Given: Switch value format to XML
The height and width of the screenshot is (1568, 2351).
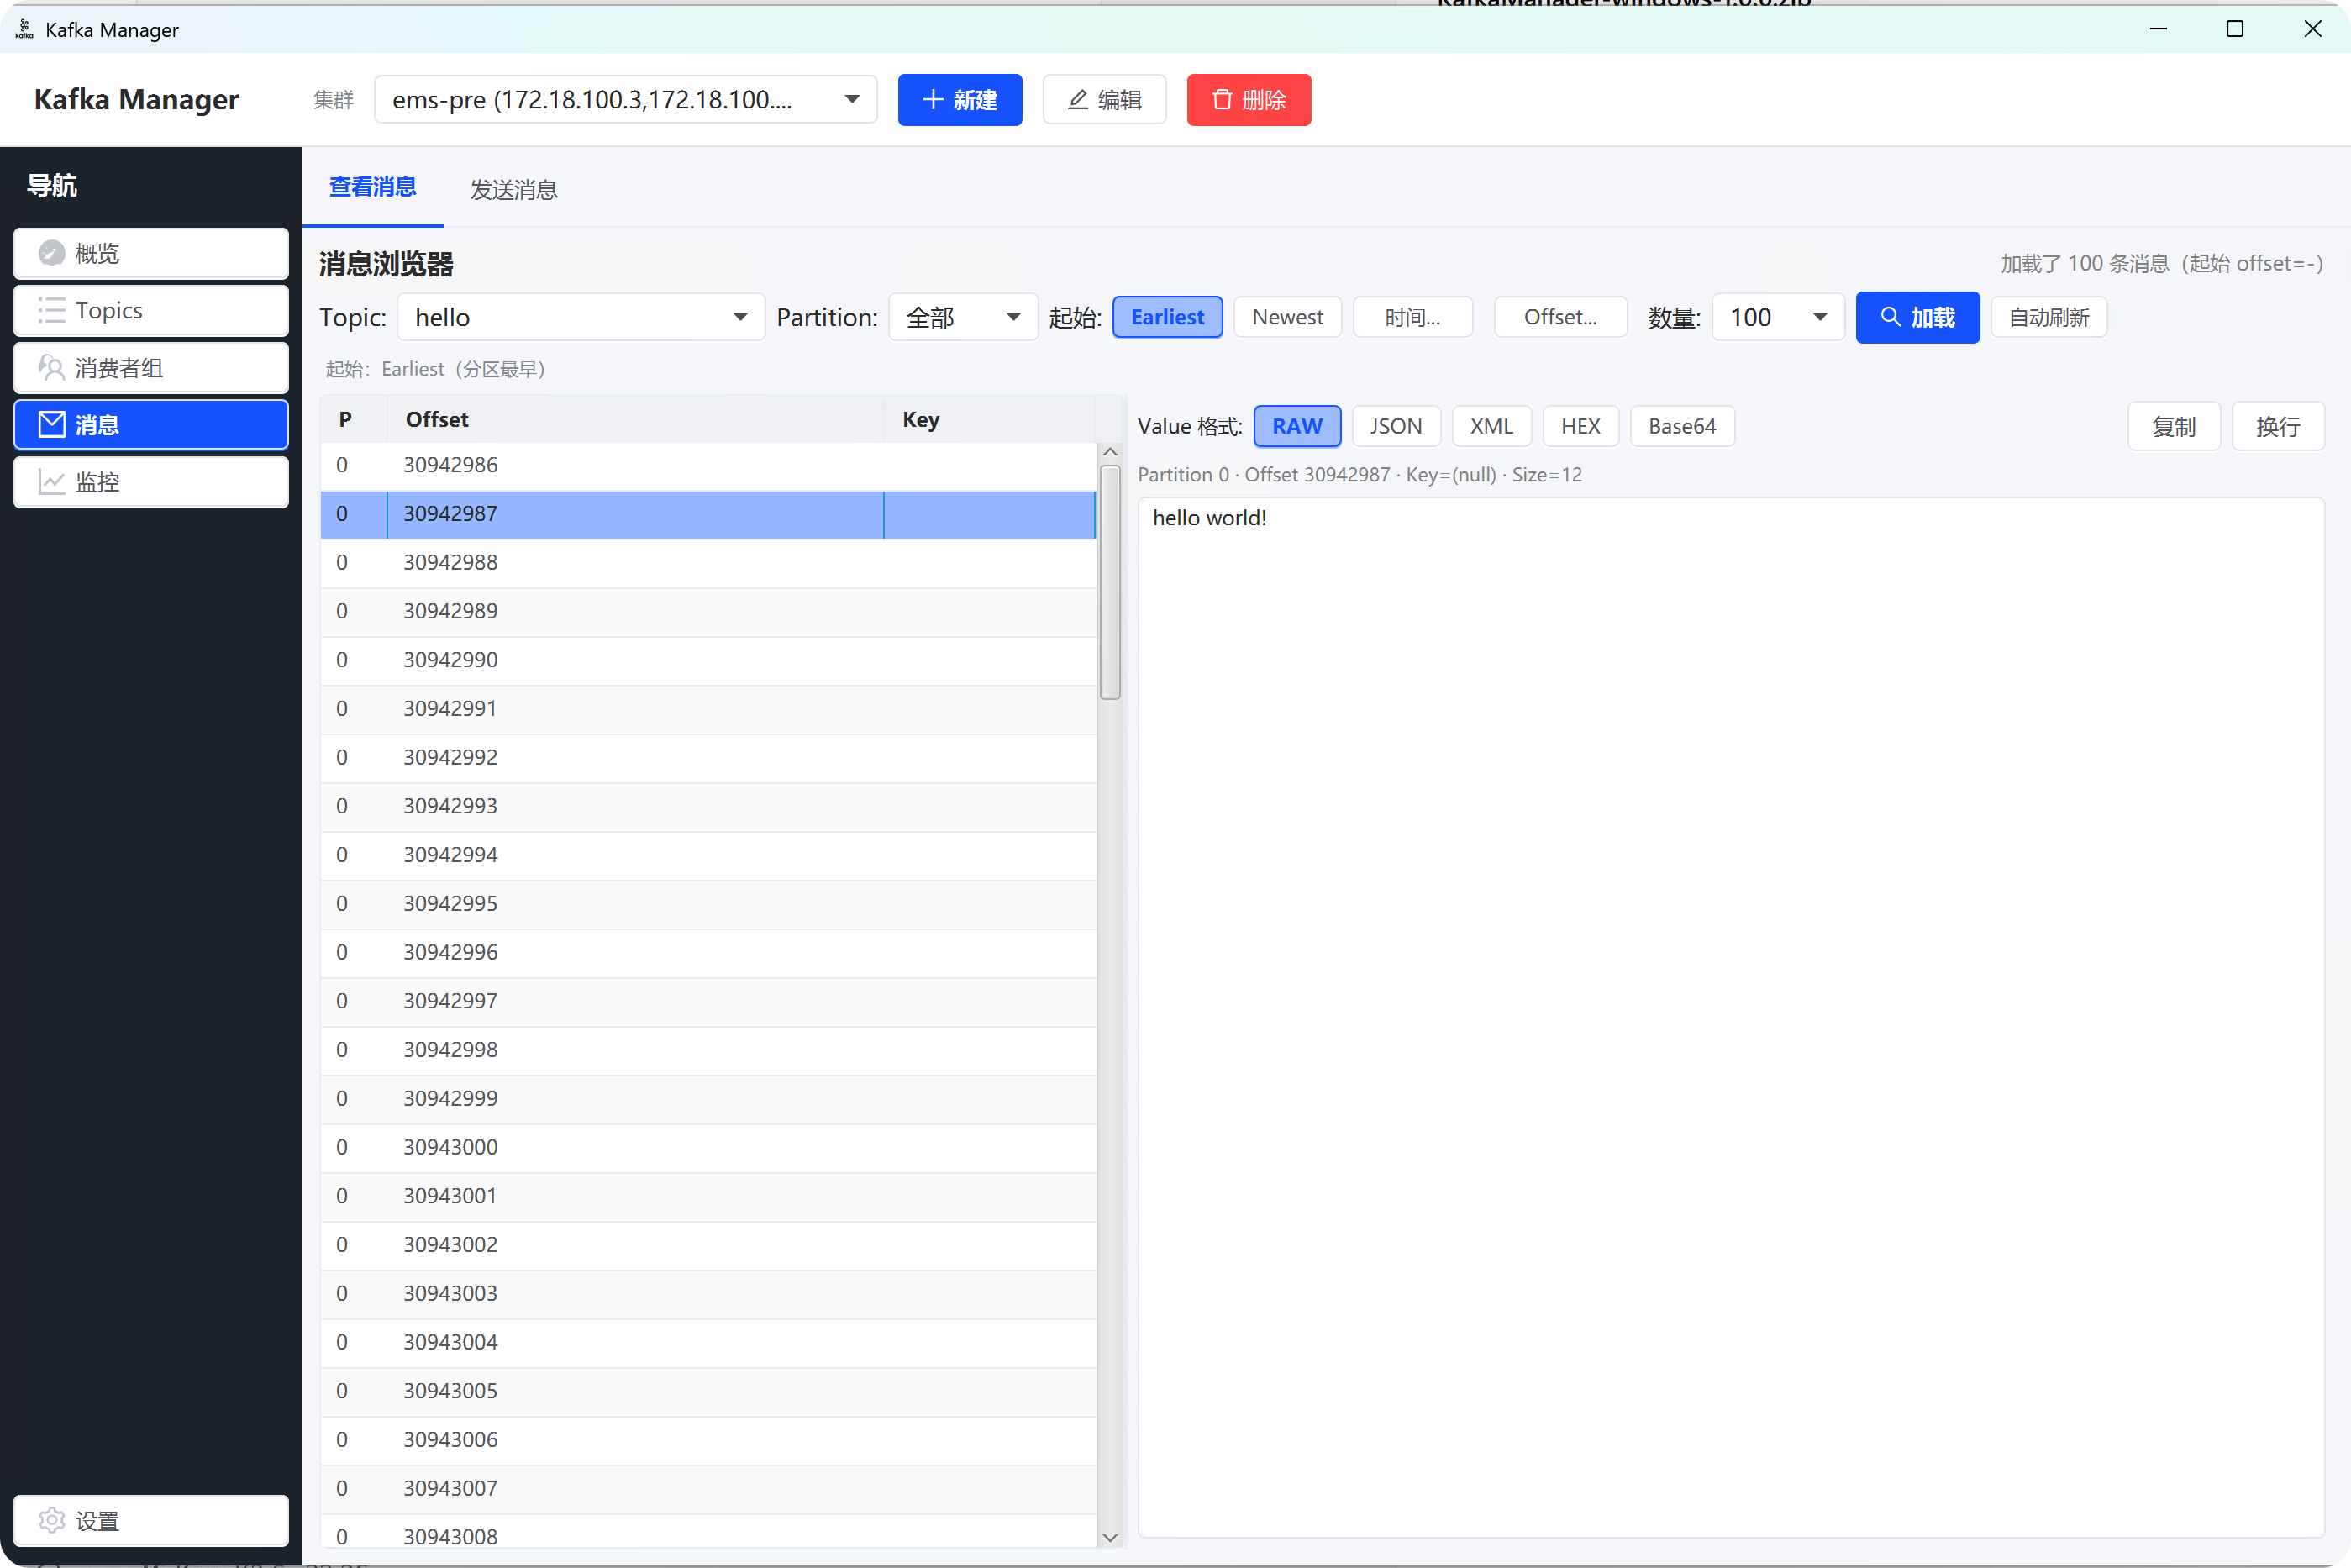Looking at the screenshot, I should (1491, 426).
